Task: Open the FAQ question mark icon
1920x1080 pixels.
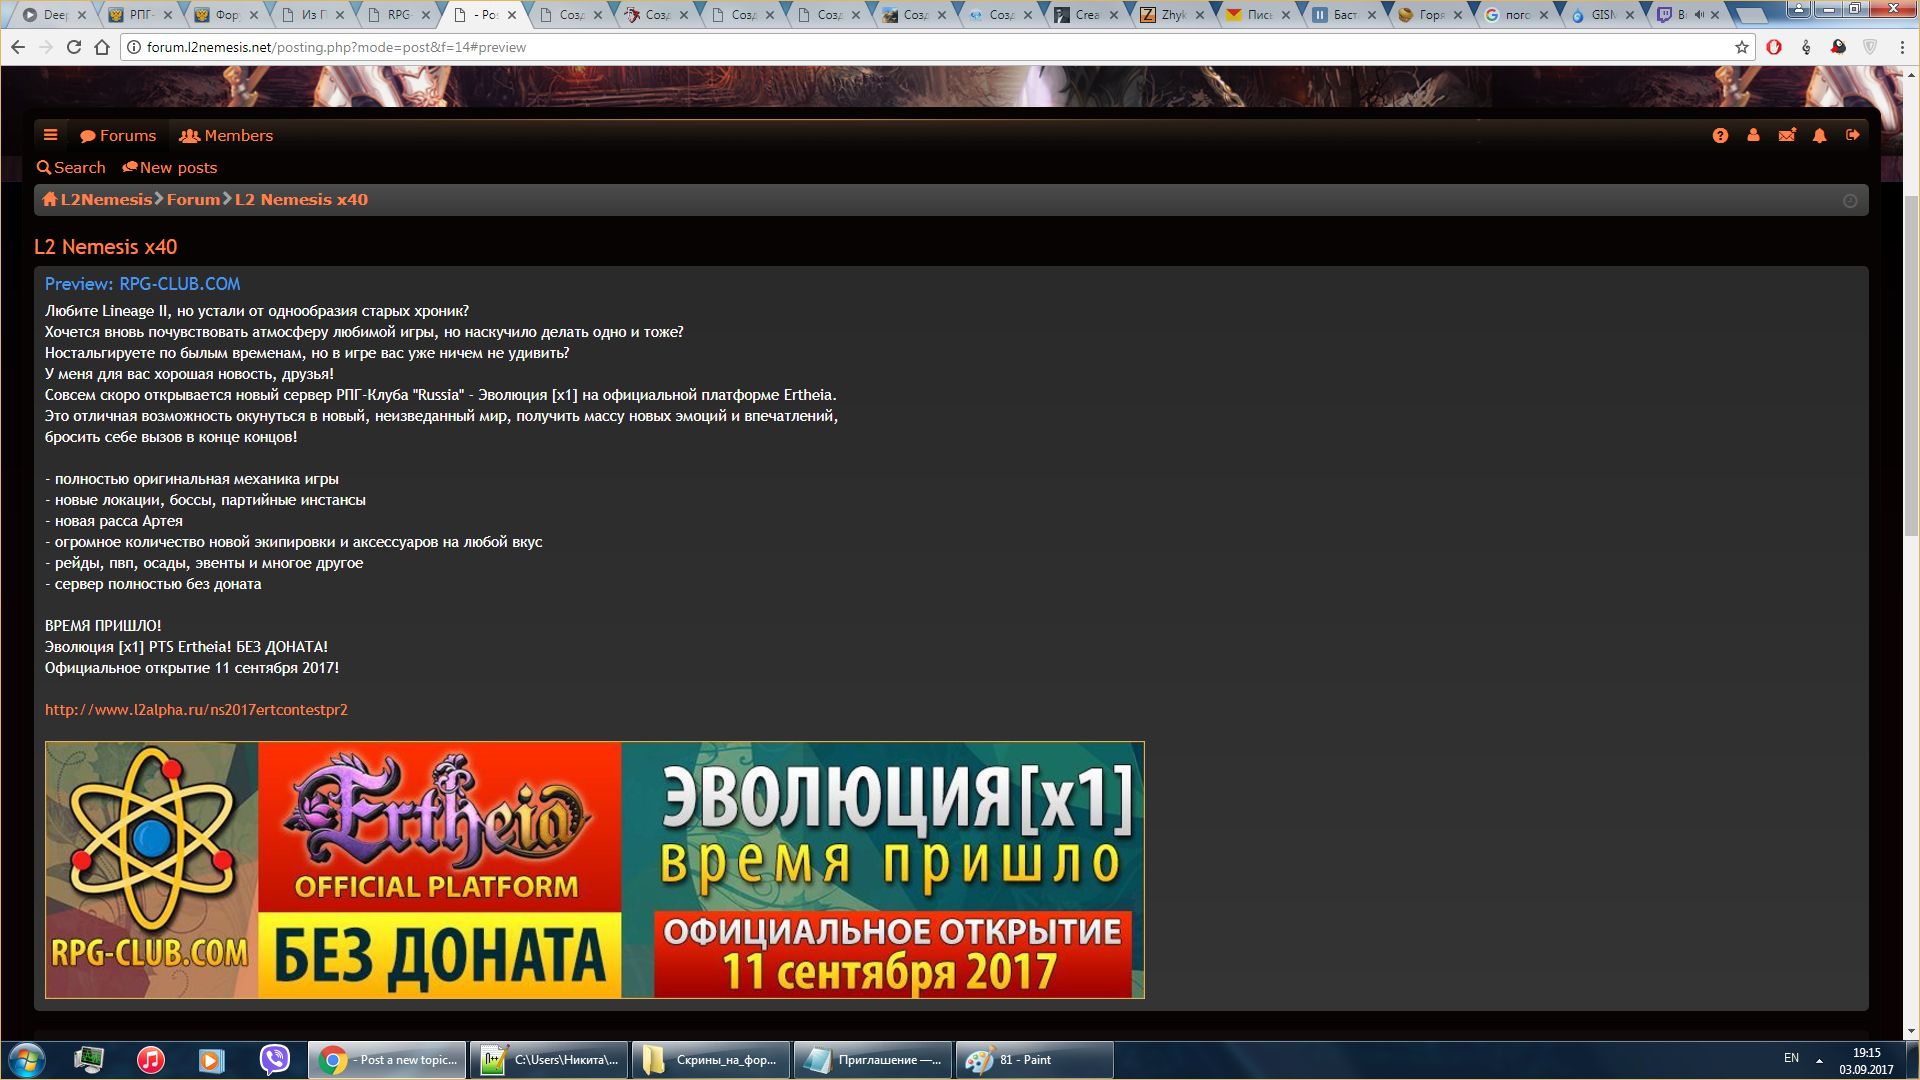Action: (x=1720, y=135)
